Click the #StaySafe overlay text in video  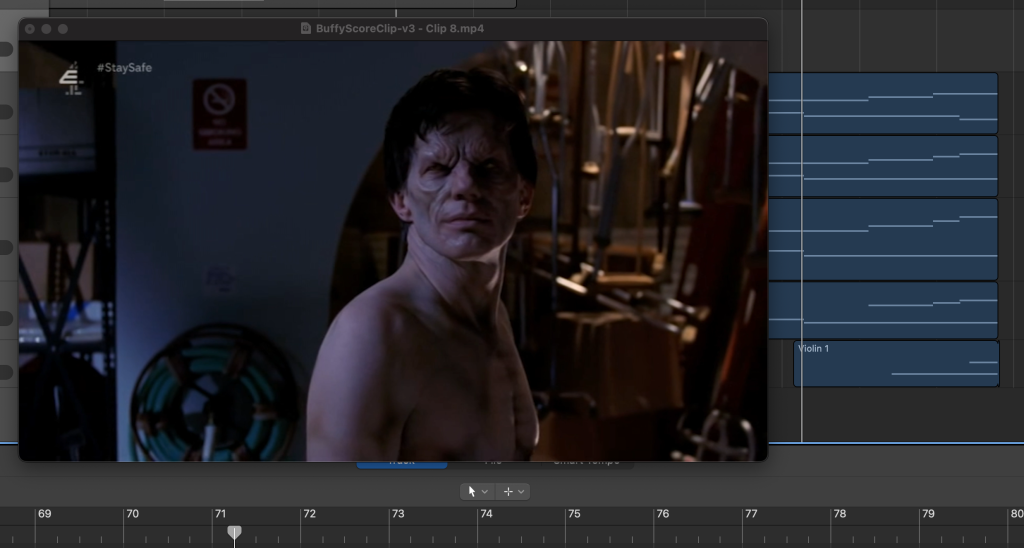(124, 67)
